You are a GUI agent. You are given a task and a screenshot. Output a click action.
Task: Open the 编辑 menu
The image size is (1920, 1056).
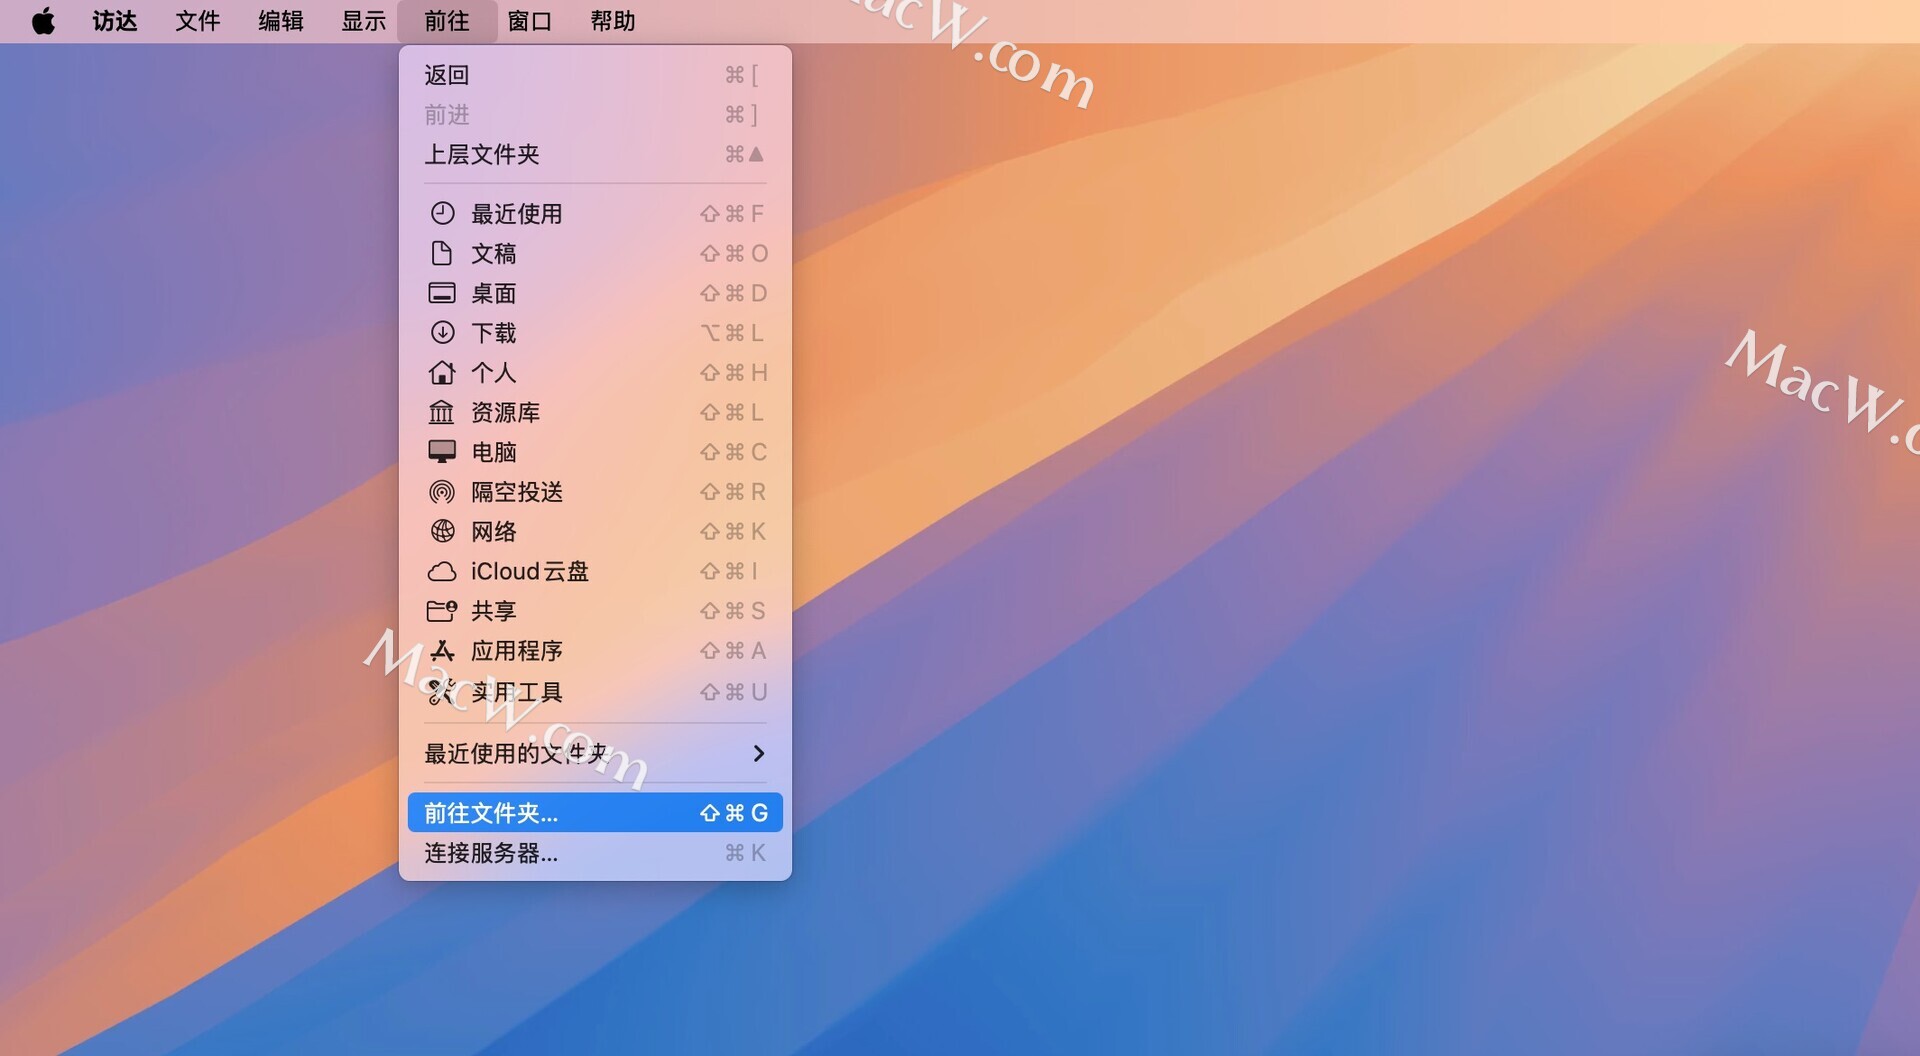tap(280, 21)
